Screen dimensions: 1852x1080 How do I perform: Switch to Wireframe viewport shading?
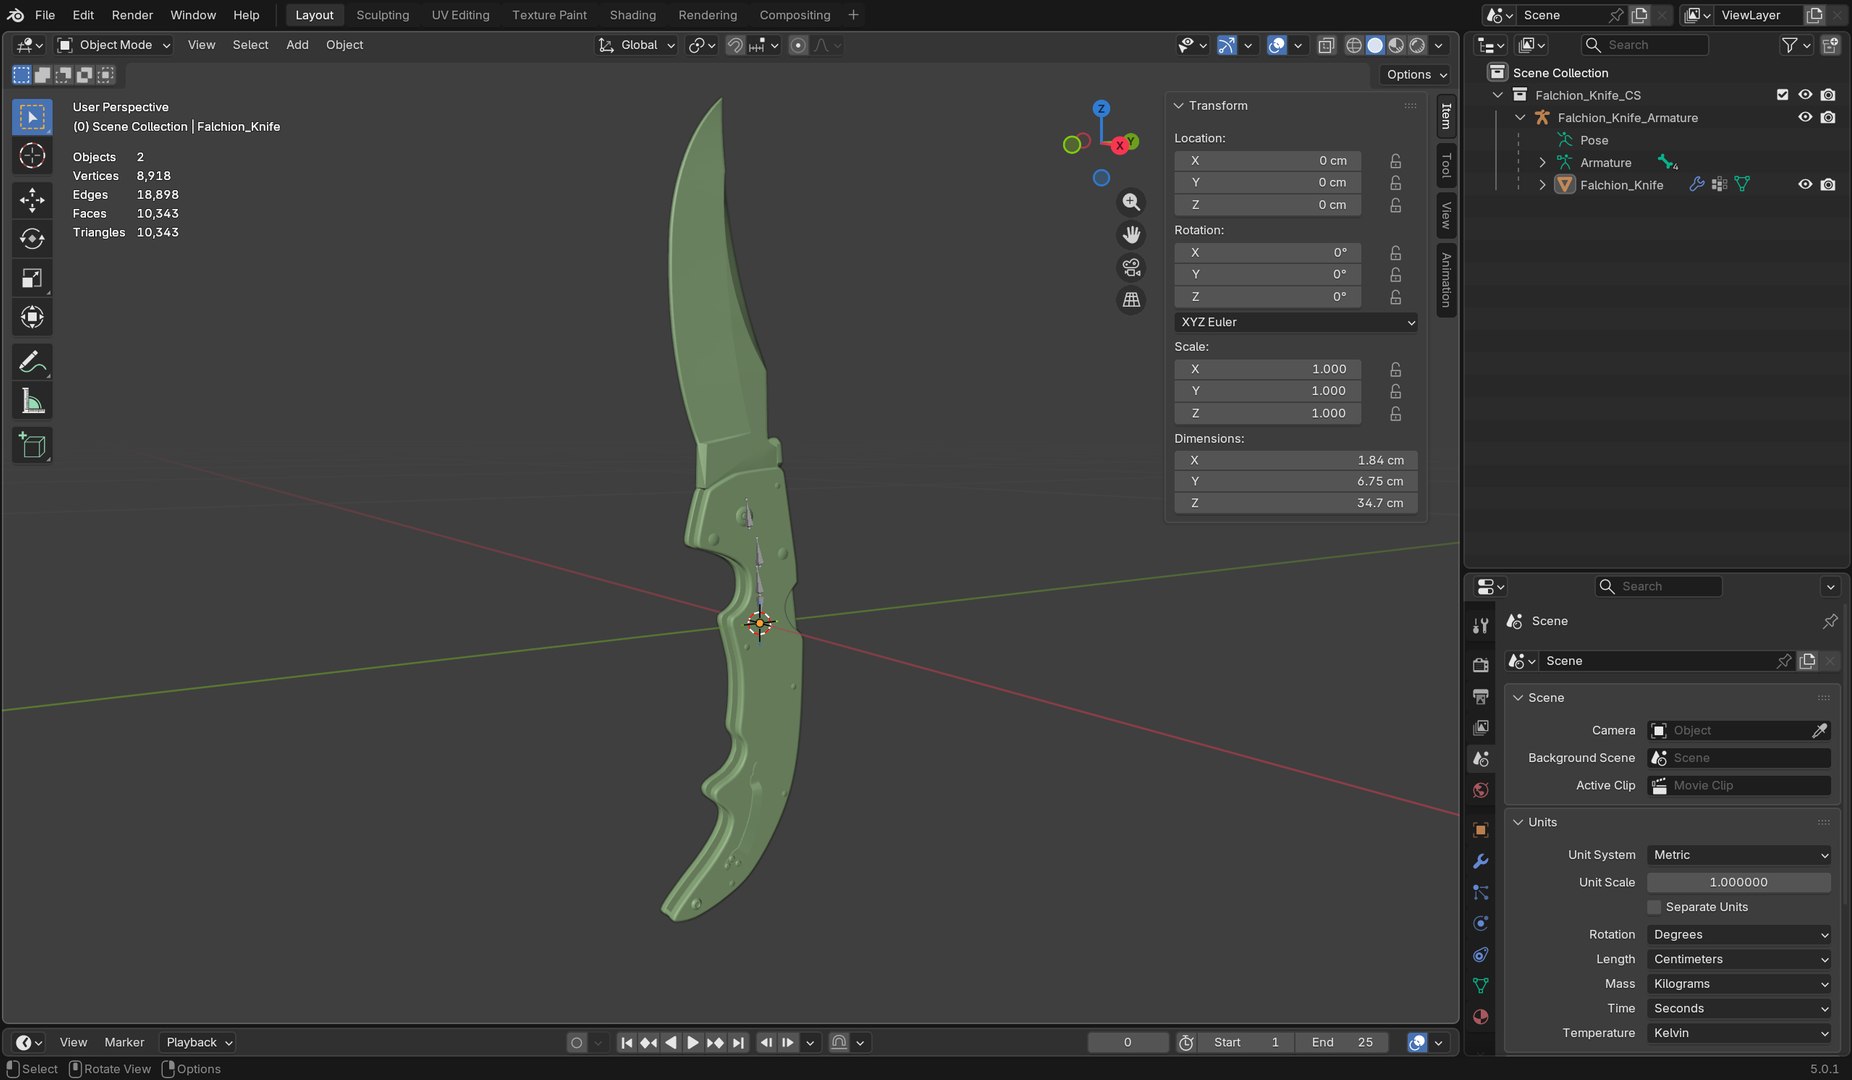point(1354,45)
